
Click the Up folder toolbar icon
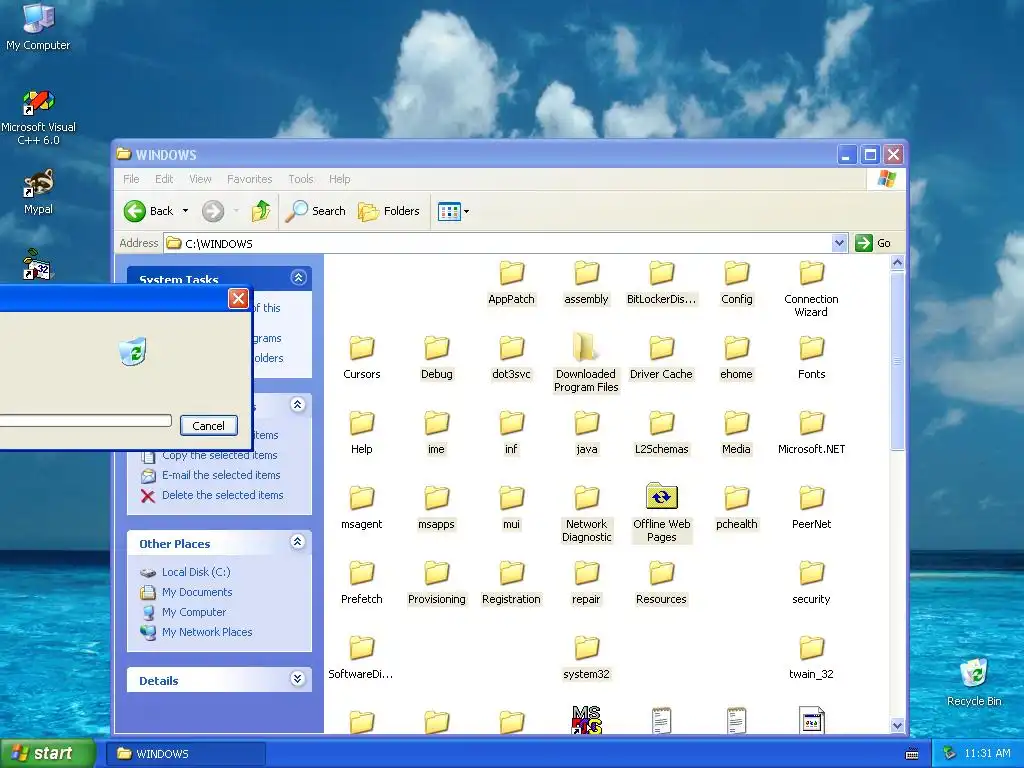(261, 211)
